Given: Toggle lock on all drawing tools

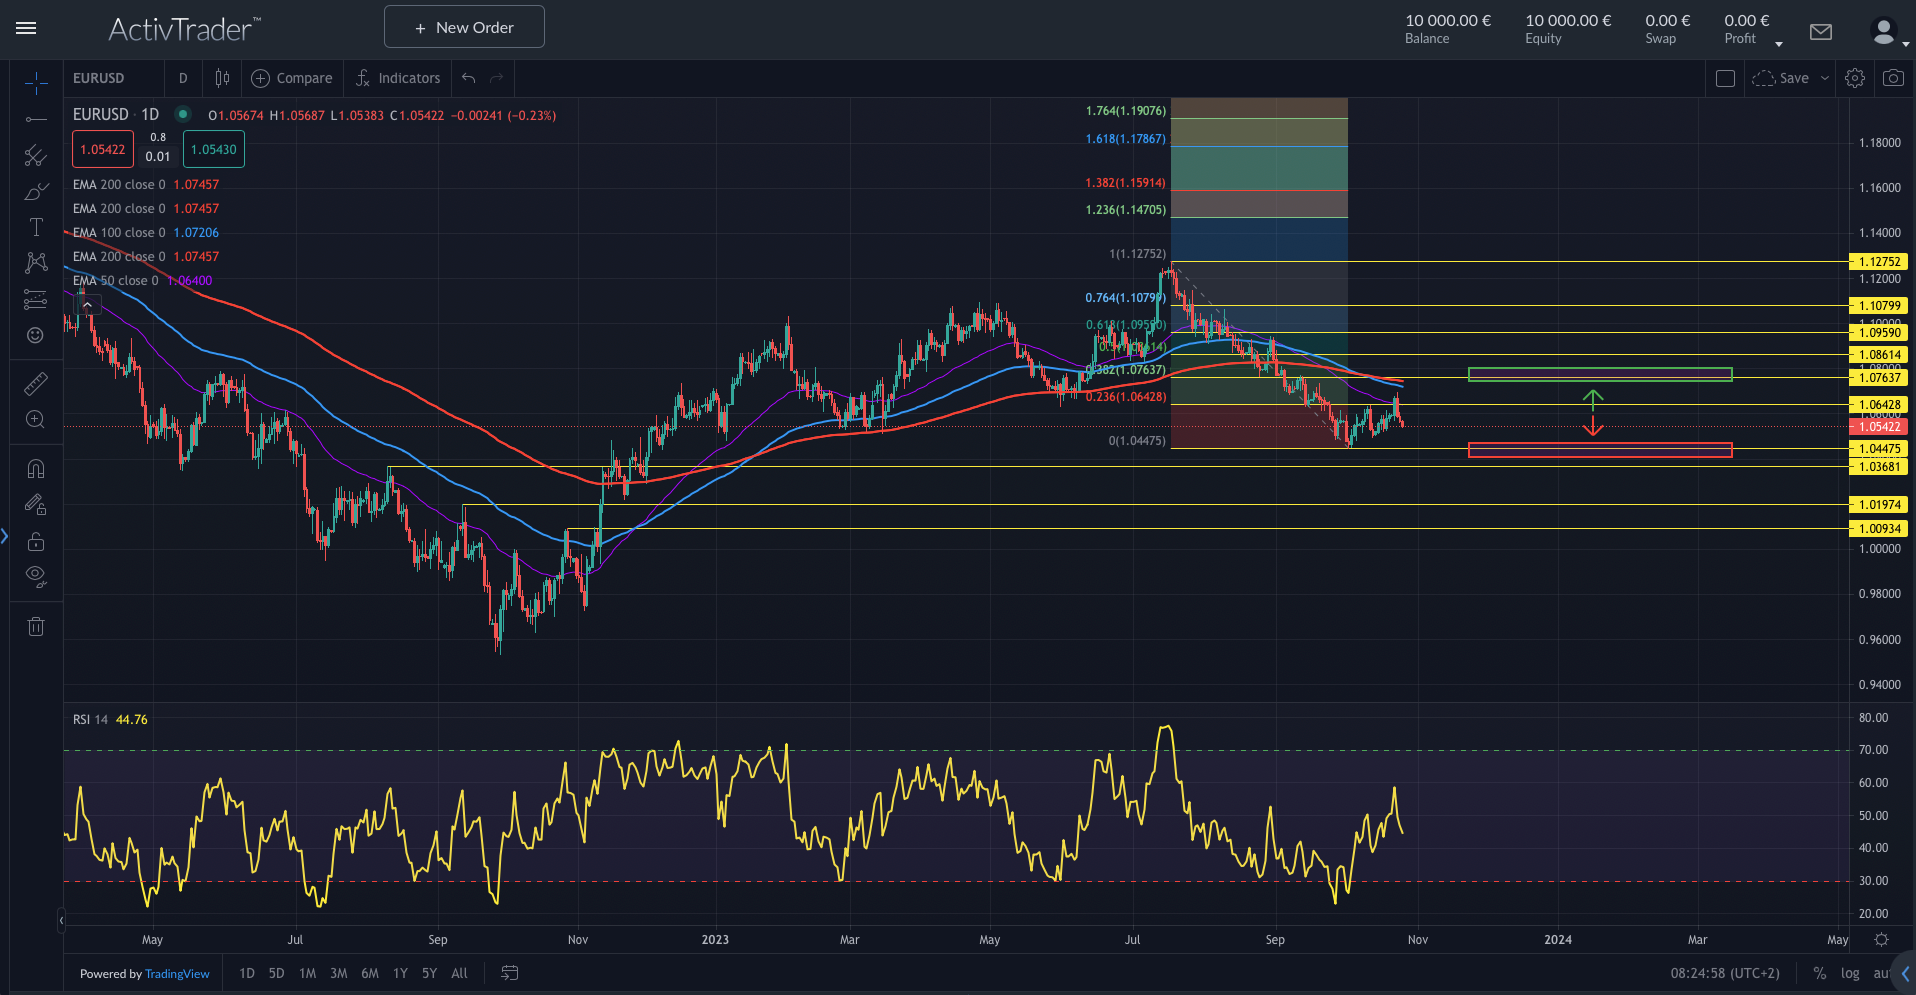Looking at the screenshot, I should [x=36, y=541].
